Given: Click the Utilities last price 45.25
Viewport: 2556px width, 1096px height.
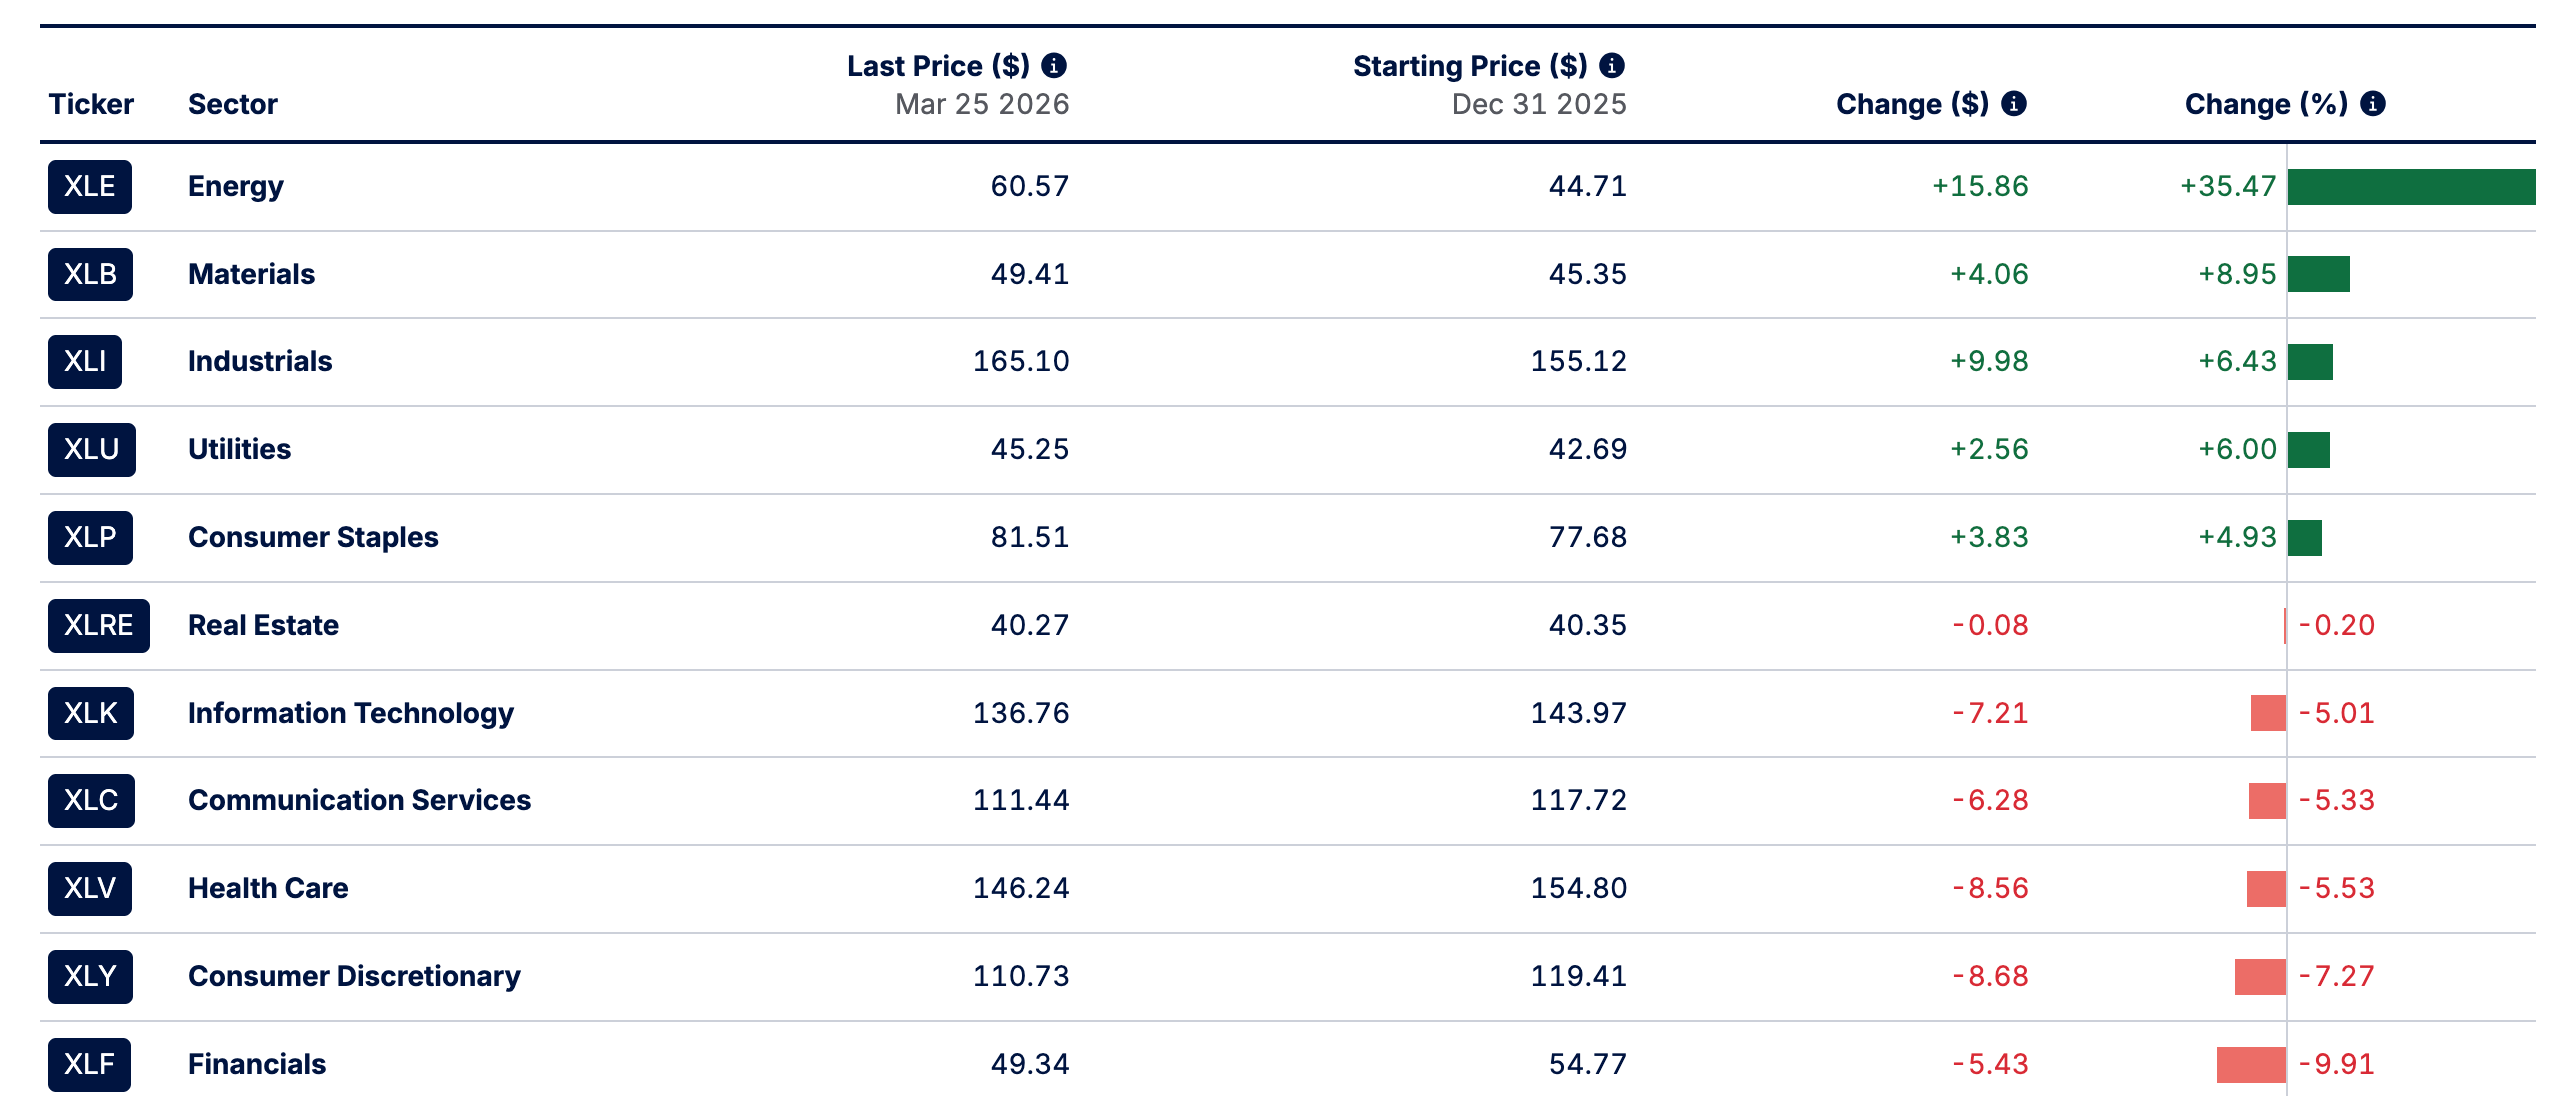Looking at the screenshot, I should click(x=1029, y=450).
